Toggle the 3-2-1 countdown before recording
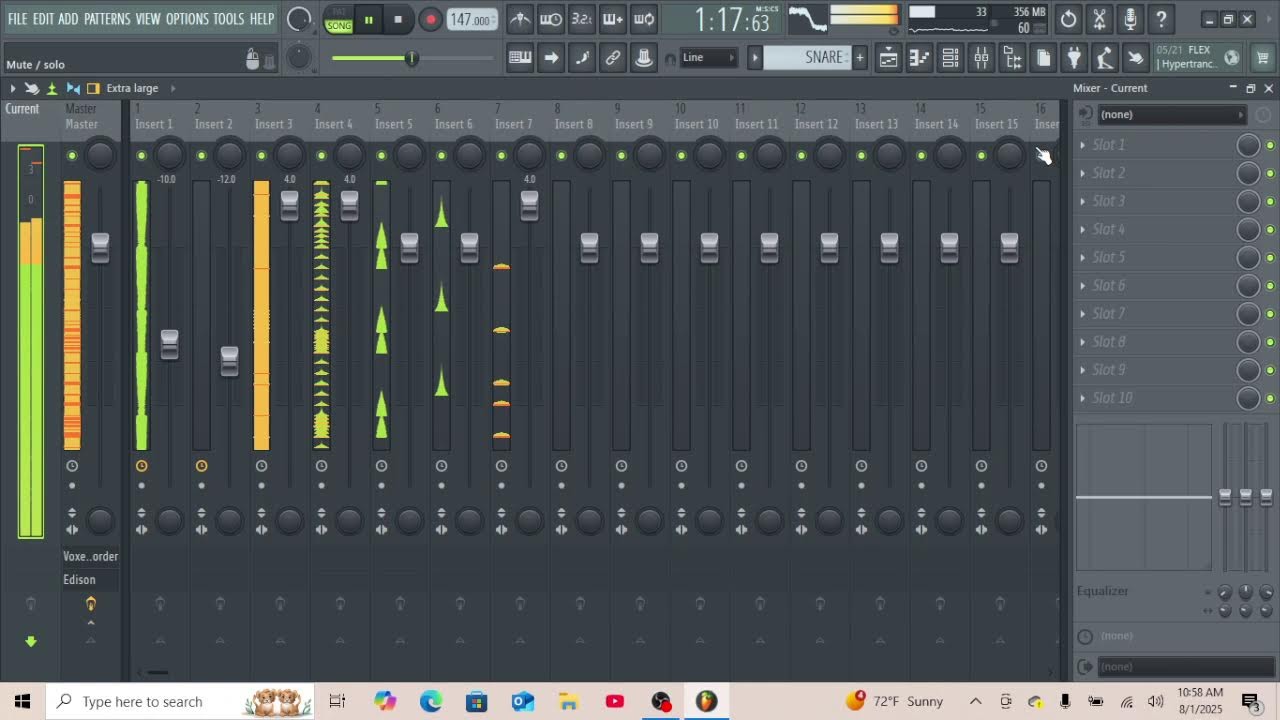 (x=582, y=19)
